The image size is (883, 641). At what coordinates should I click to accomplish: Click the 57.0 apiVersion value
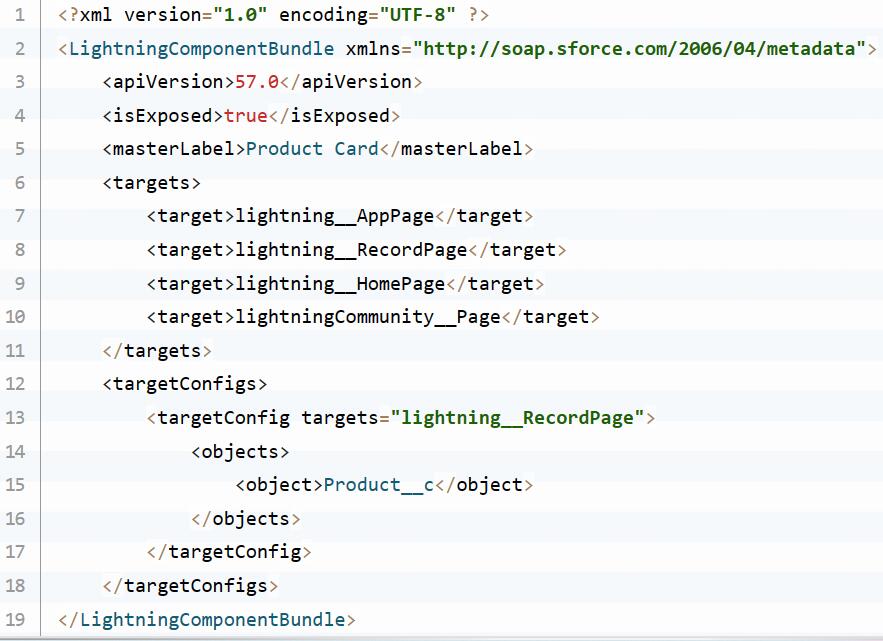click(x=257, y=82)
